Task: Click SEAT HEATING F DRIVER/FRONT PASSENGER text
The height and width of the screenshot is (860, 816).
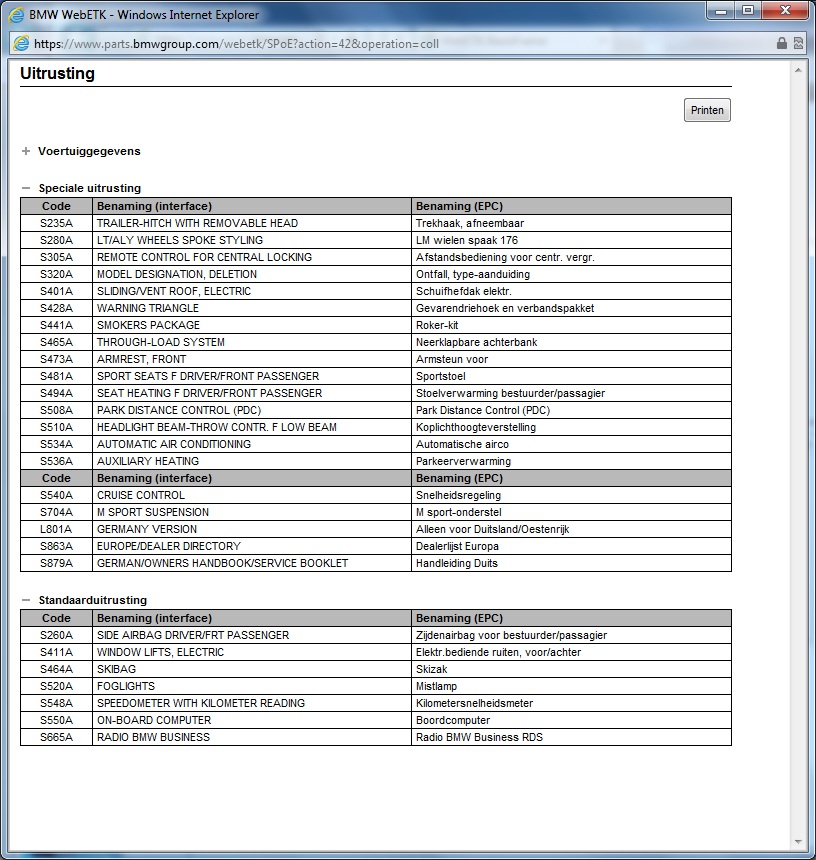Action: (x=209, y=393)
